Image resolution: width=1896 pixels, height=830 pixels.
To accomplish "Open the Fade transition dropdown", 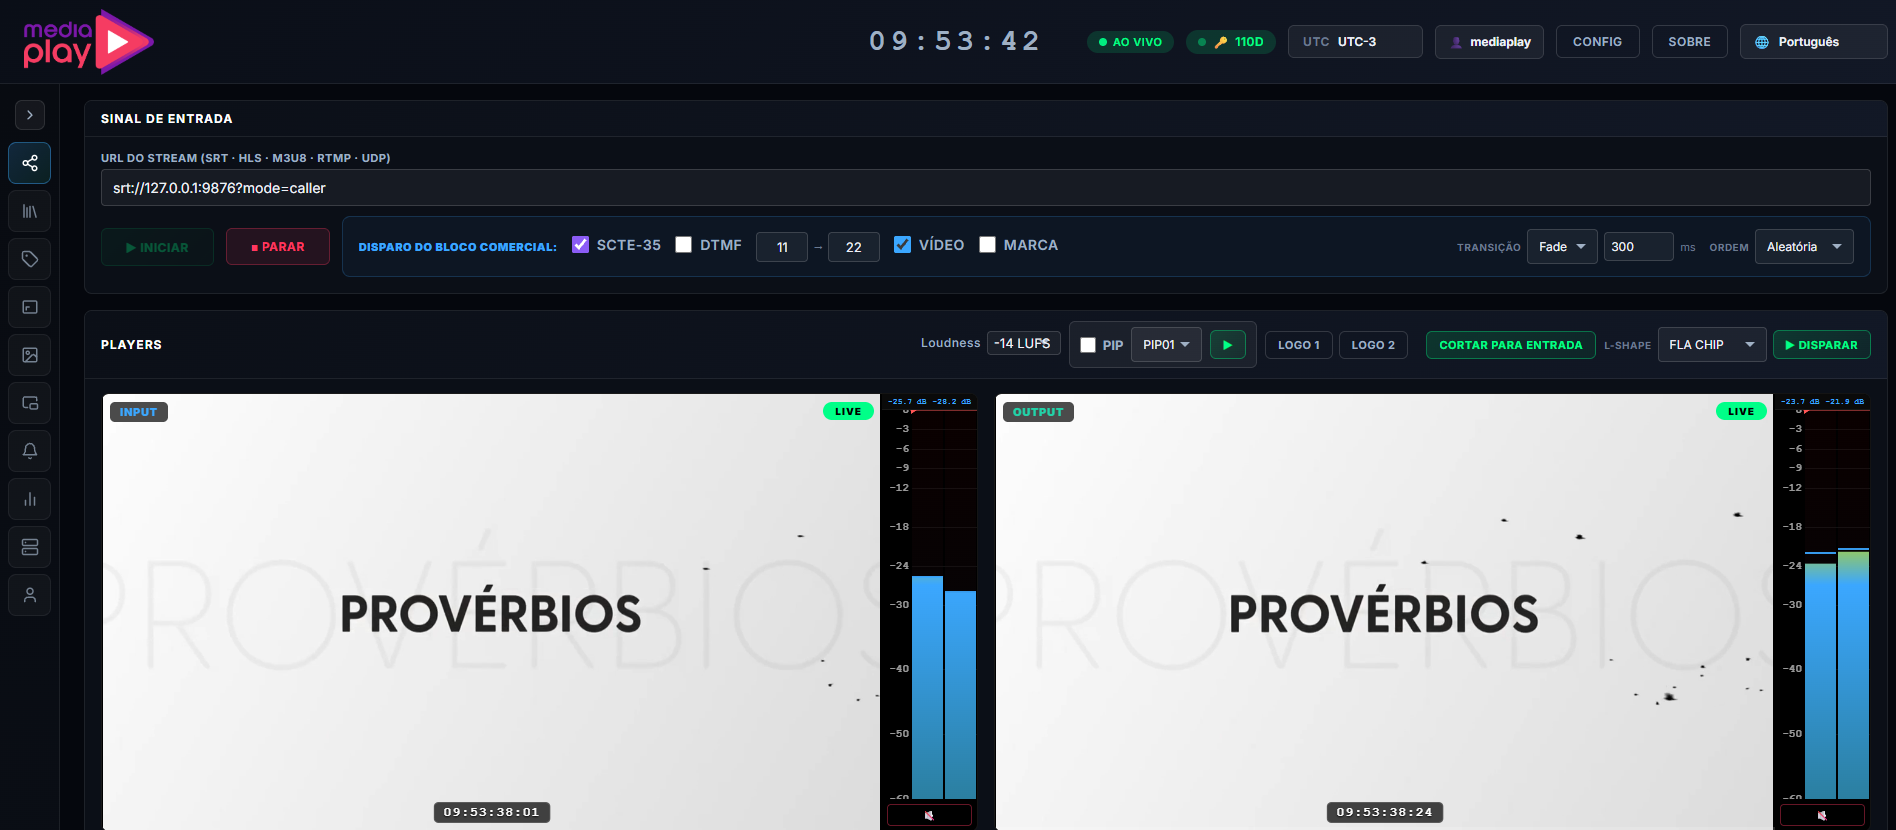I will pos(1562,247).
